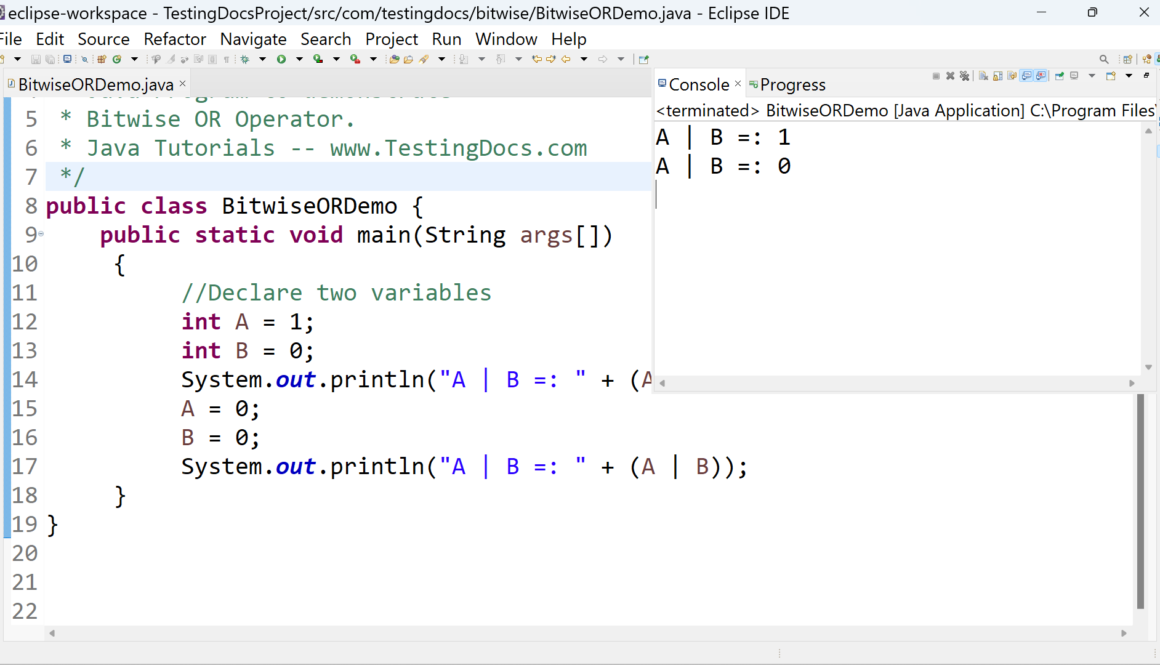Close the BitwiseORDemo.java editor tab
1160x665 pixels.
pos(182,84)
